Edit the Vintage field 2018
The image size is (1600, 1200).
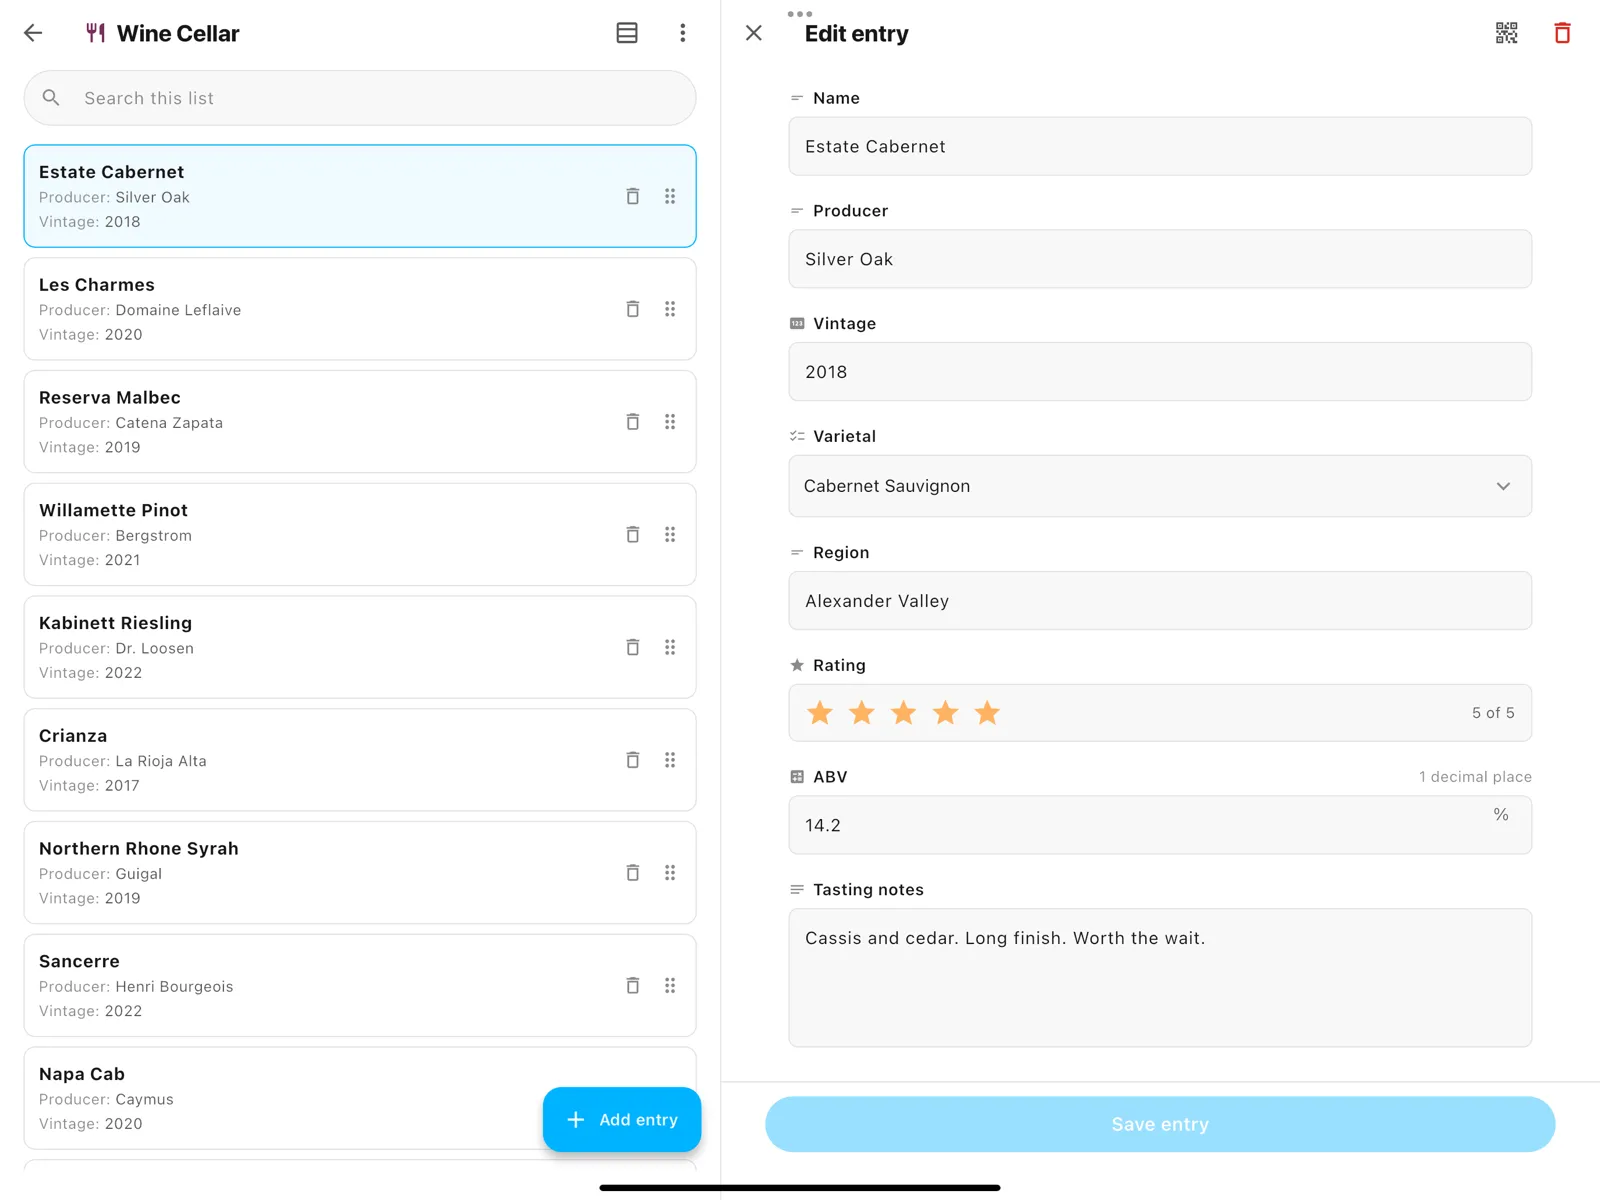pyautogui.click(x=1160, y=372)
